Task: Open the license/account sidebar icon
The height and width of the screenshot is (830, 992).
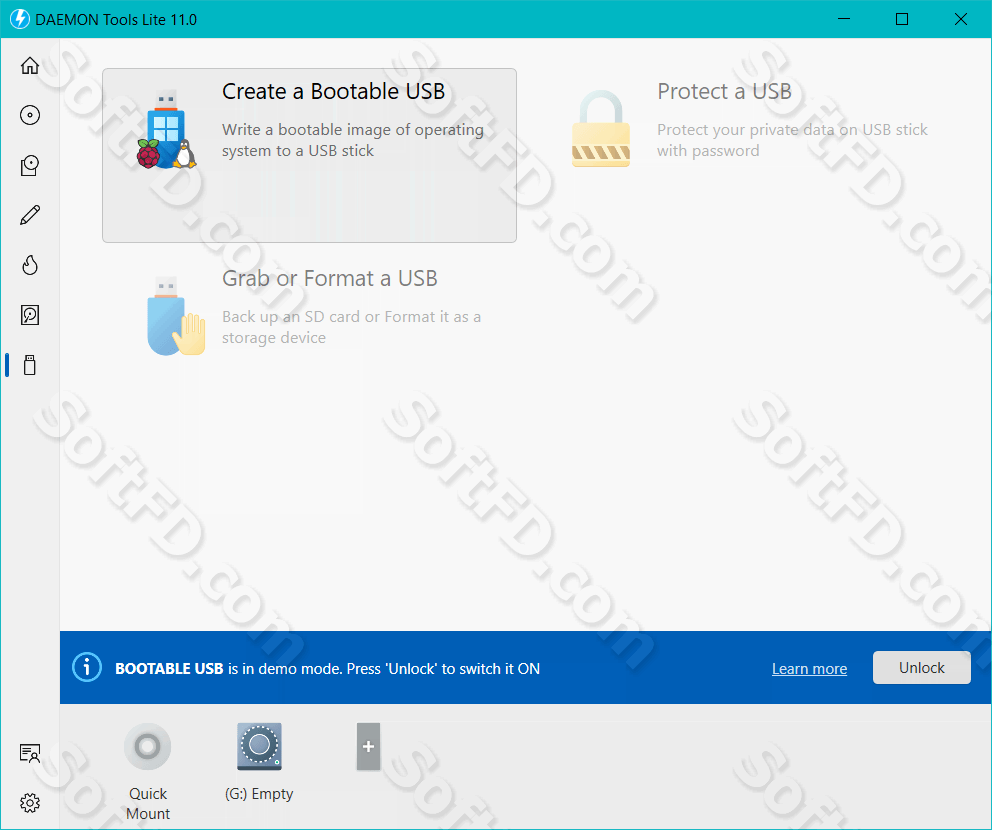Action: coord(30,753)
